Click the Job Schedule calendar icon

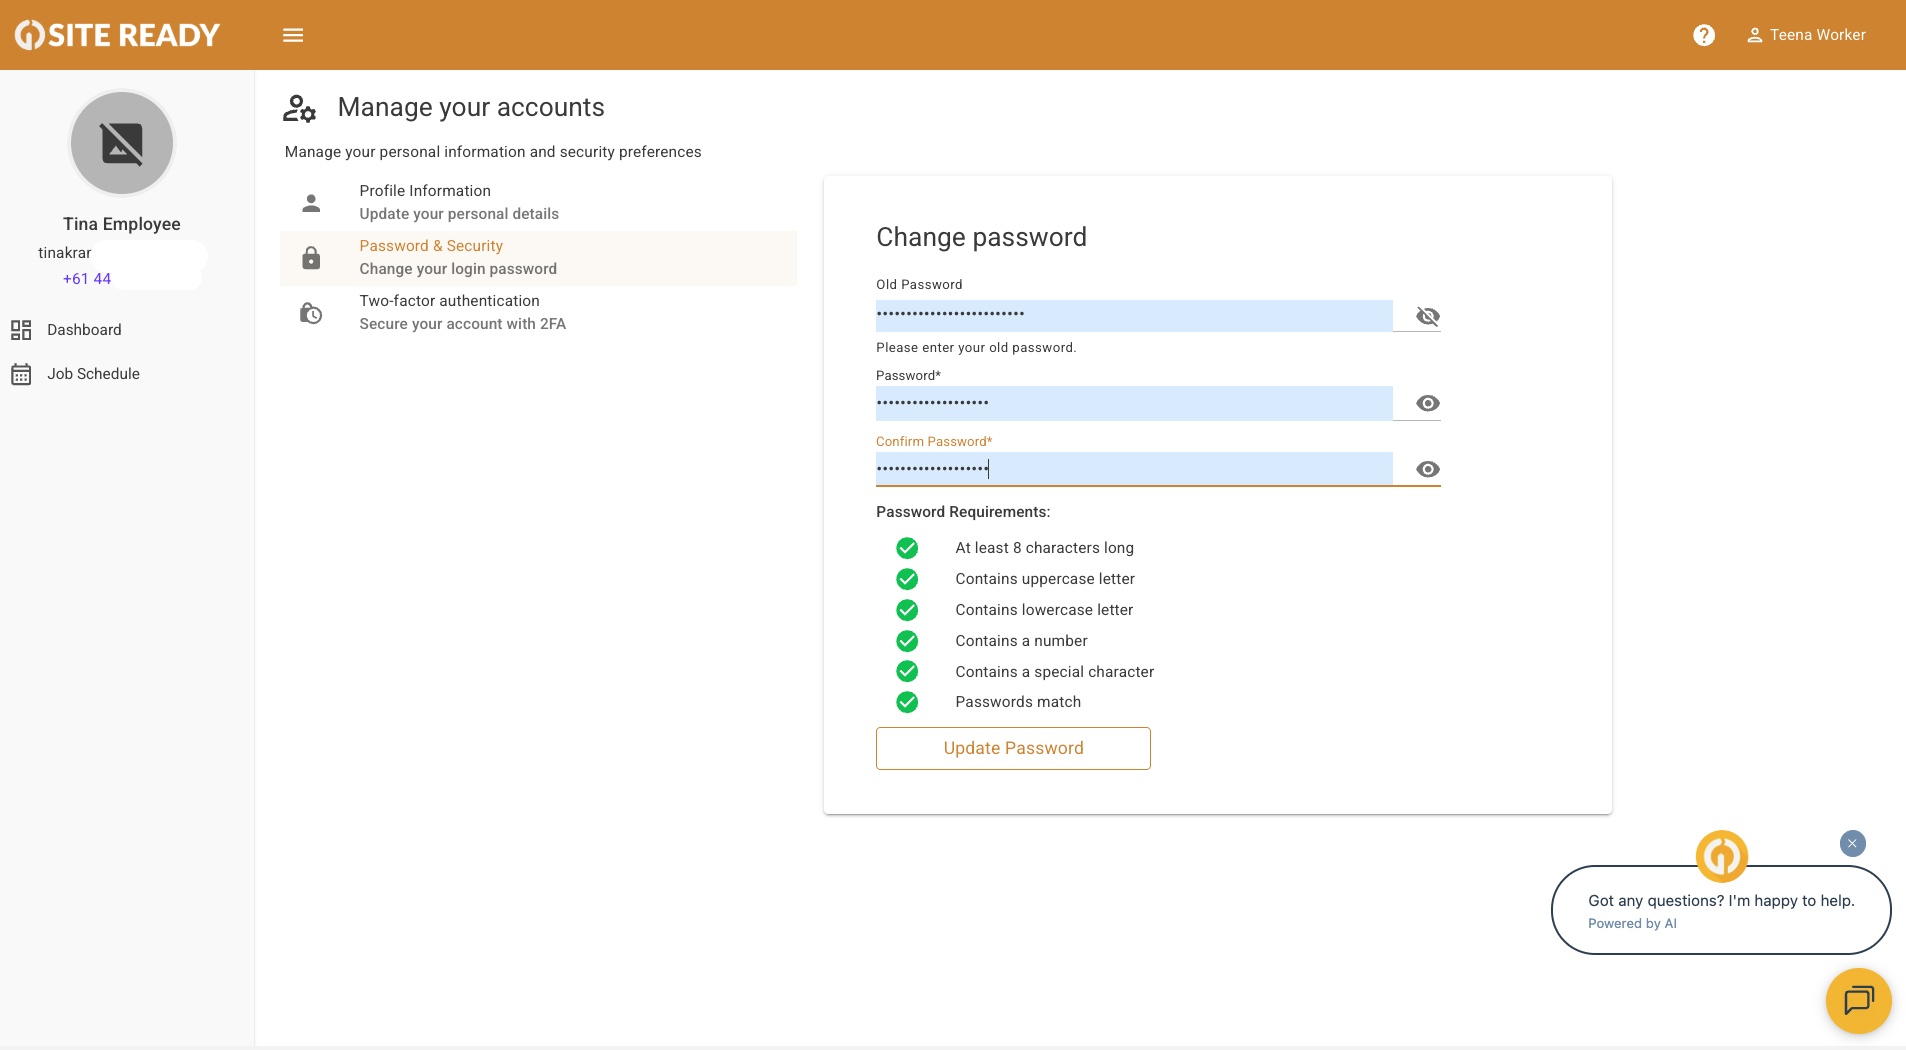[21, 374]
